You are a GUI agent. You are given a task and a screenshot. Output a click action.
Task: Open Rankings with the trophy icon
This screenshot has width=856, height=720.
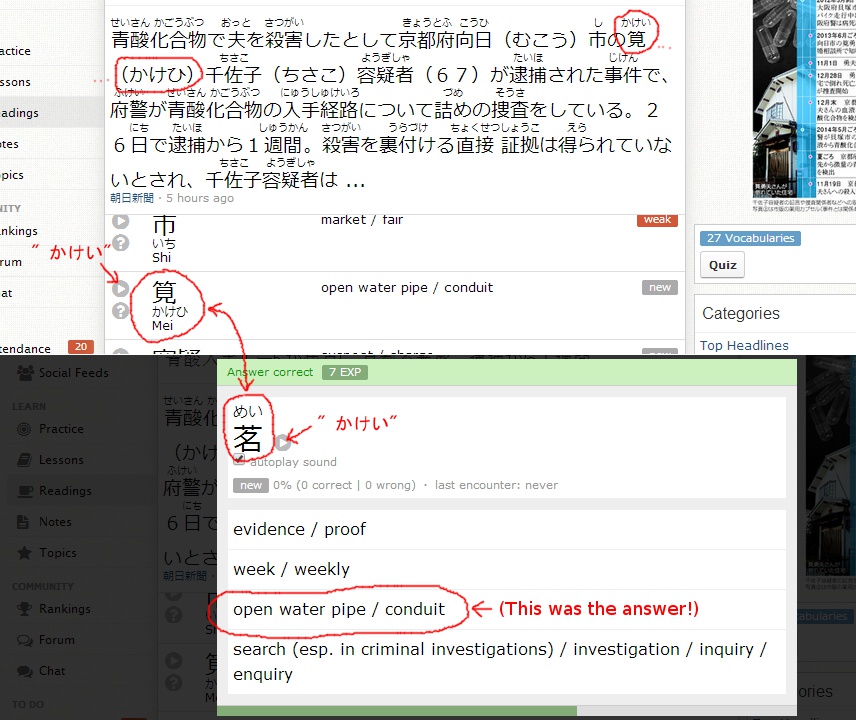pos(64,609)
